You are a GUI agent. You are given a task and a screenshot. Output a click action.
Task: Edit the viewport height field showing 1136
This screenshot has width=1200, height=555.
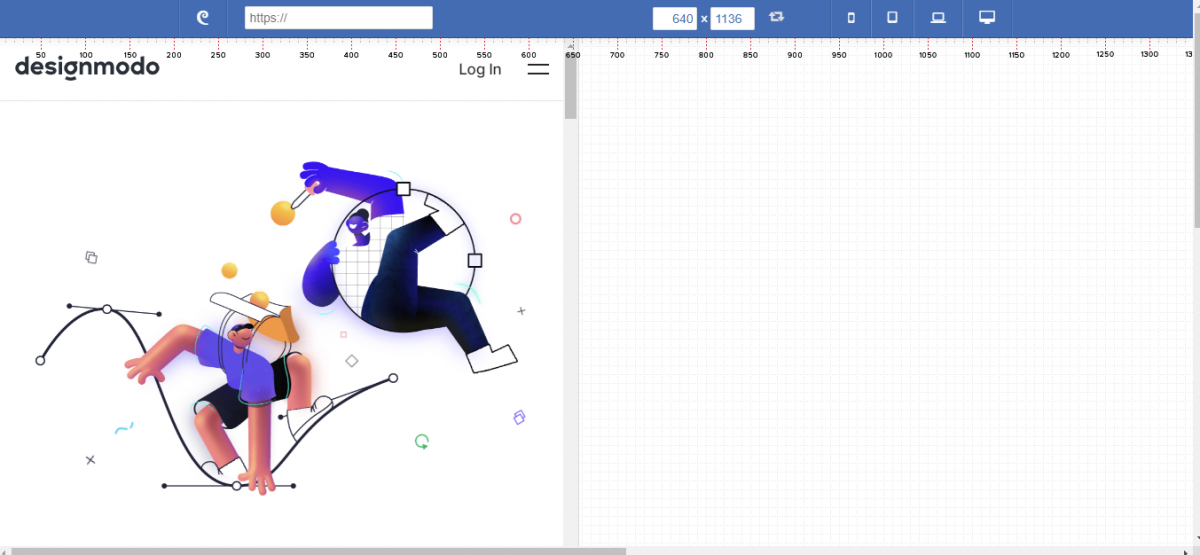tap(732, 19)
